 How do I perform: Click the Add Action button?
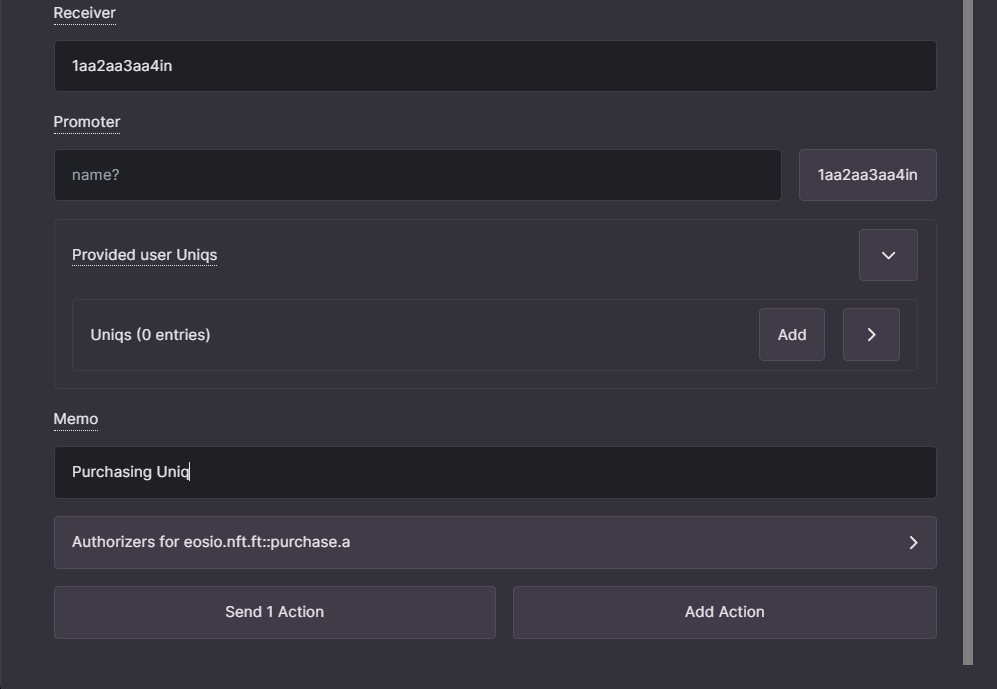tap(724, 612)
